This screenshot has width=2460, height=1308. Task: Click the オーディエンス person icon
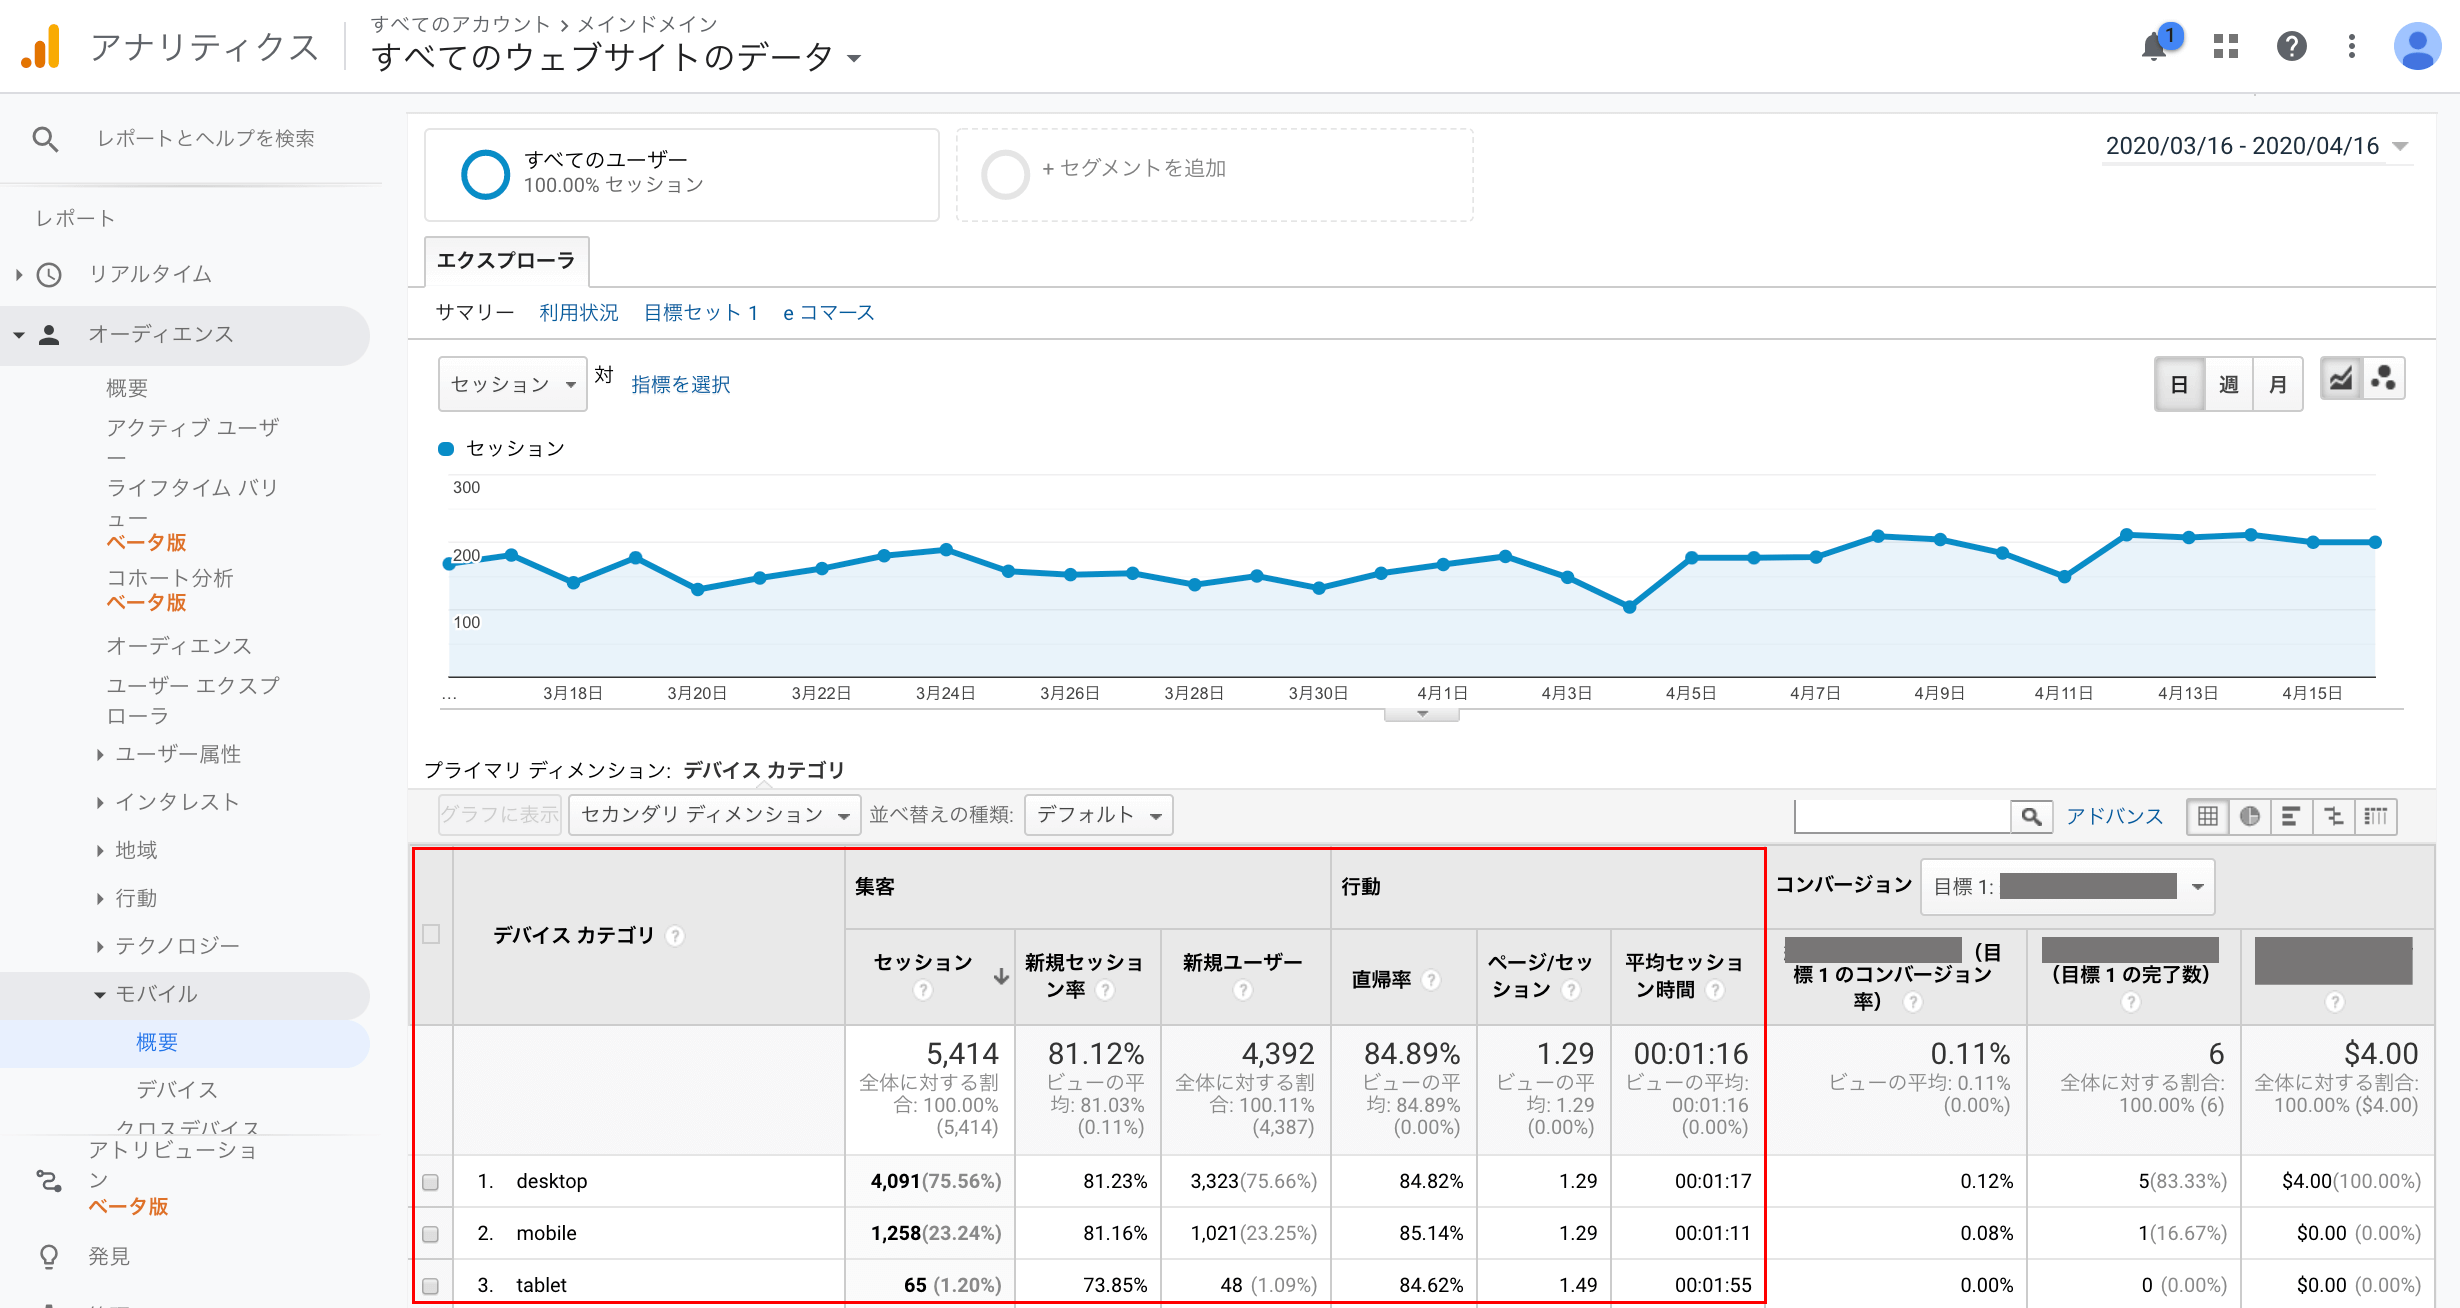coord(49,335)
